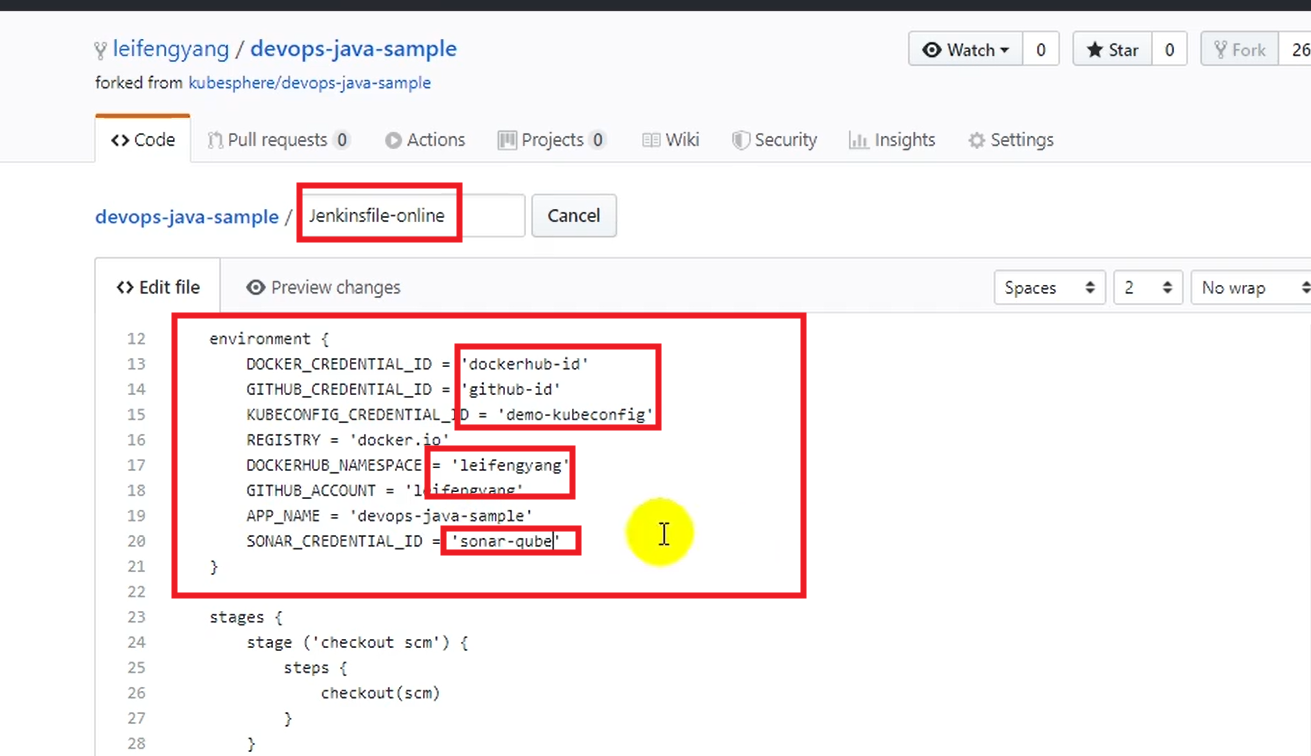
Task: Click the Jenkinsfile-online filename input field
Action: [x=411, y=216]
